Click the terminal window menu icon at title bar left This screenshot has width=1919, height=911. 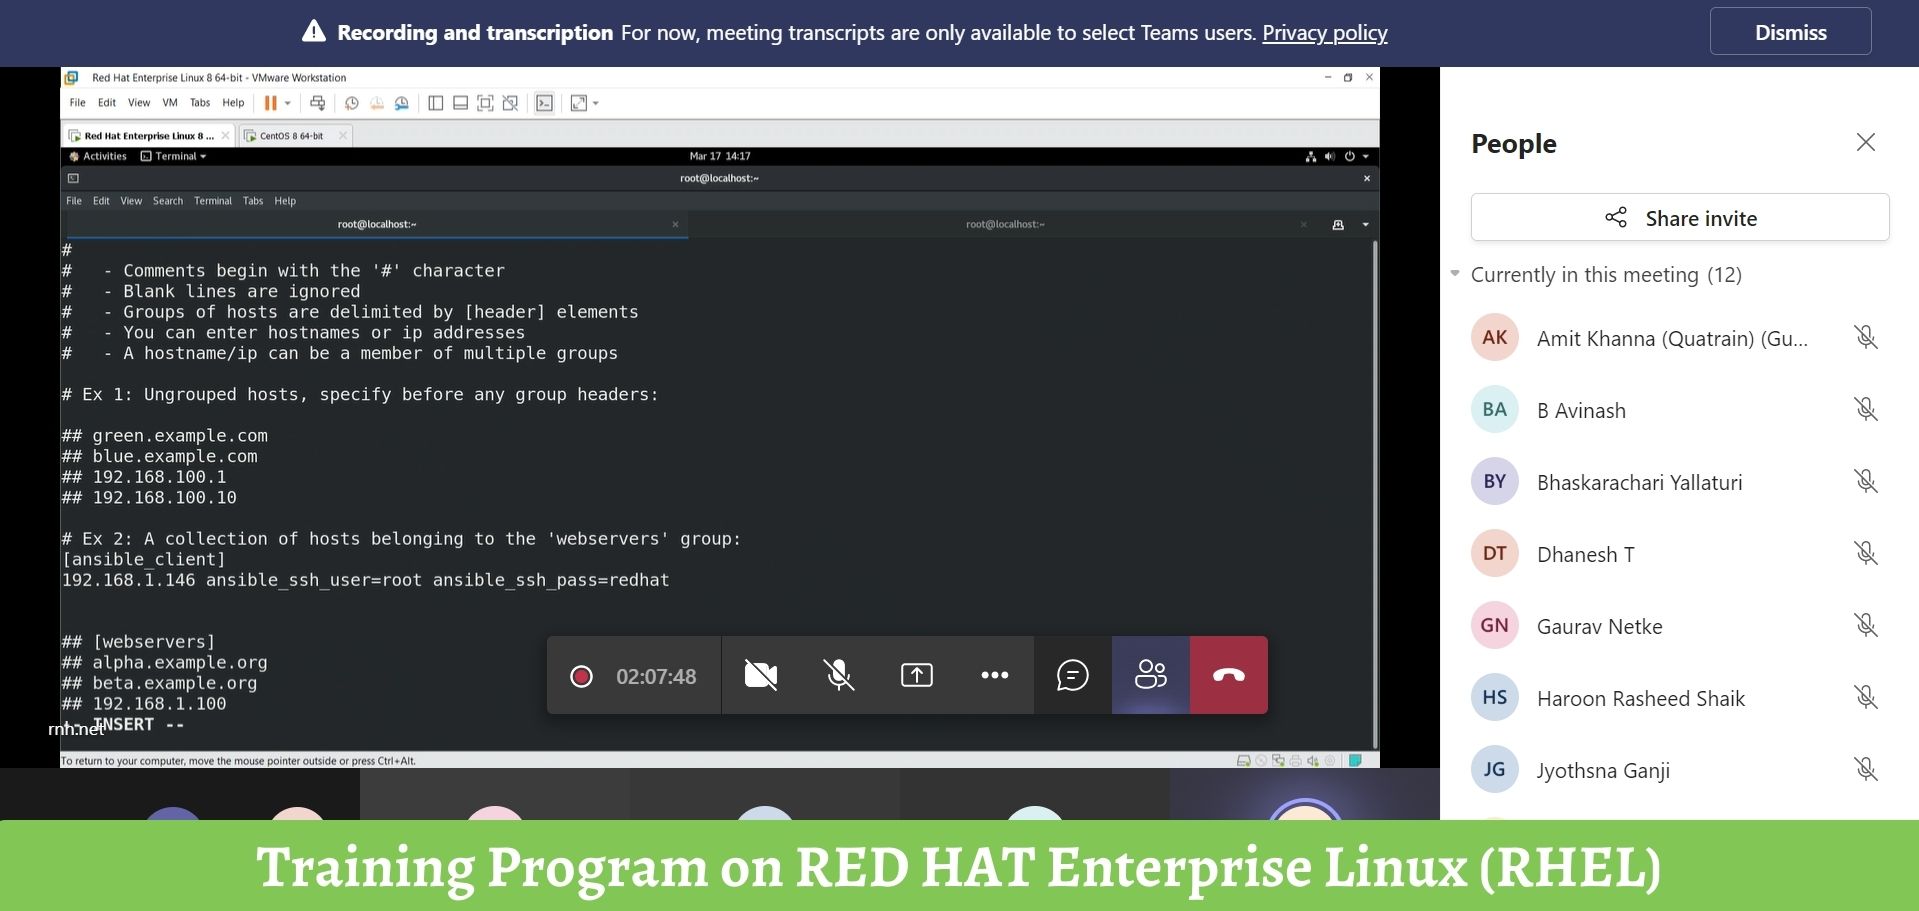tap(73, 178)
